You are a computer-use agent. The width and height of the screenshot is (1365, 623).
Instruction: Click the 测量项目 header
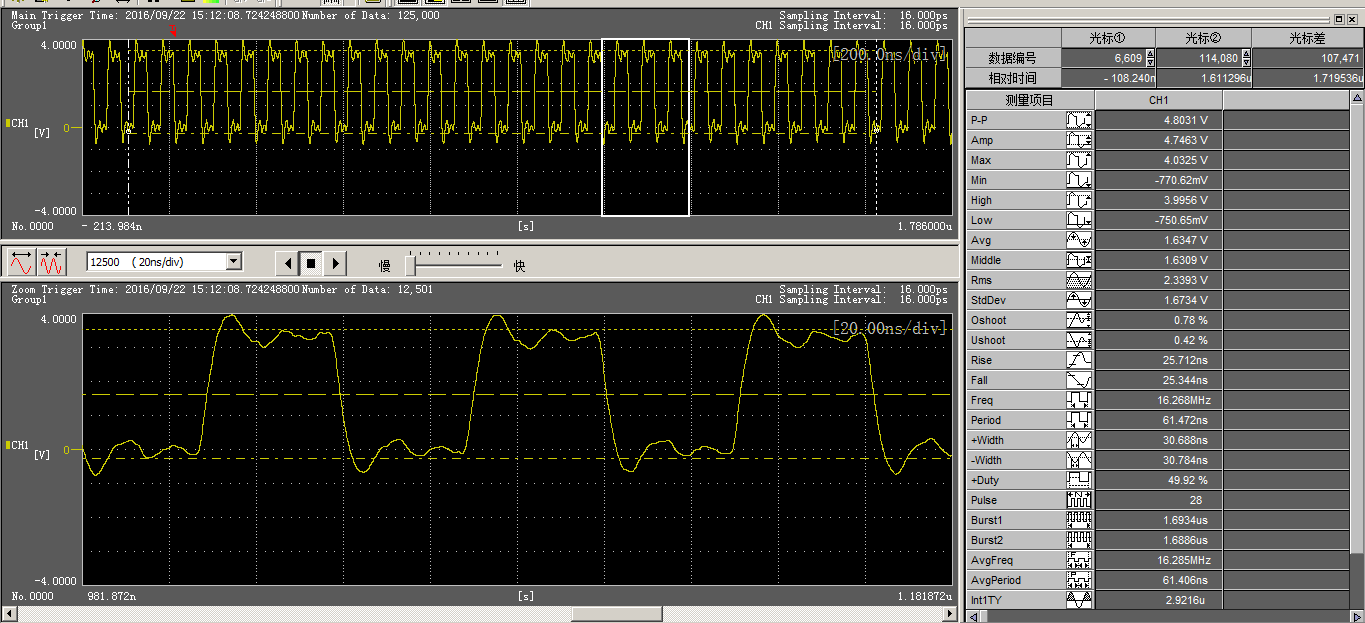(x=1030, y=100)
